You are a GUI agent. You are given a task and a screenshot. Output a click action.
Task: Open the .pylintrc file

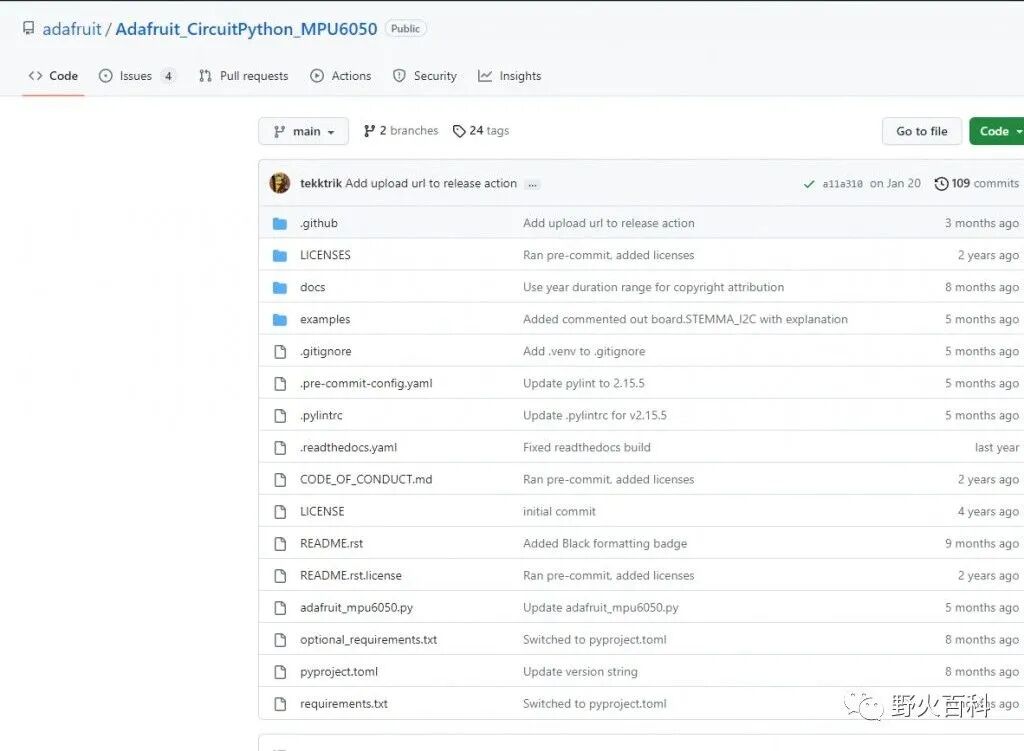(x=321, y=415)
